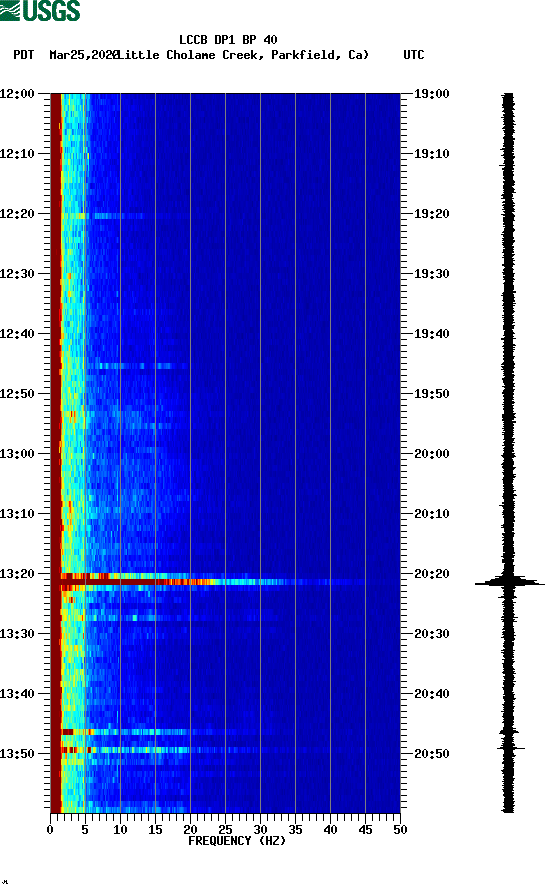Click the "13:40" PDT time label
The width and height of the screenshot is (552, 893).
coord(17,694)
